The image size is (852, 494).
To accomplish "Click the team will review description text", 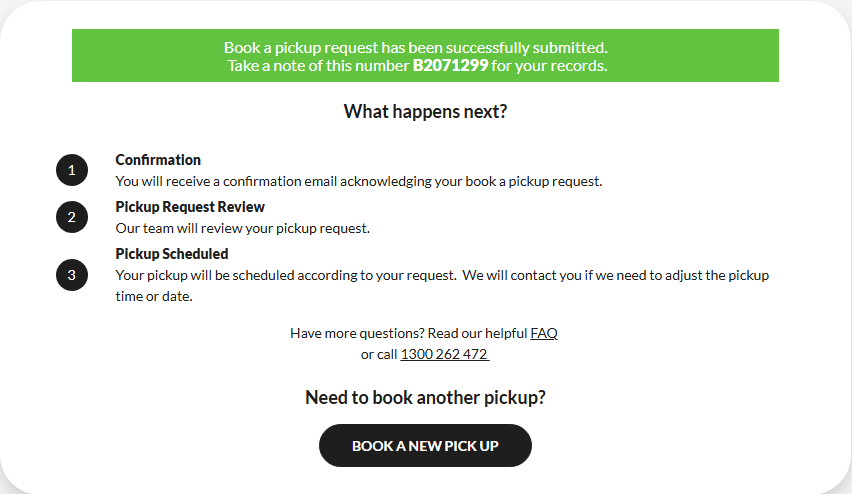I will click(242, 228).
